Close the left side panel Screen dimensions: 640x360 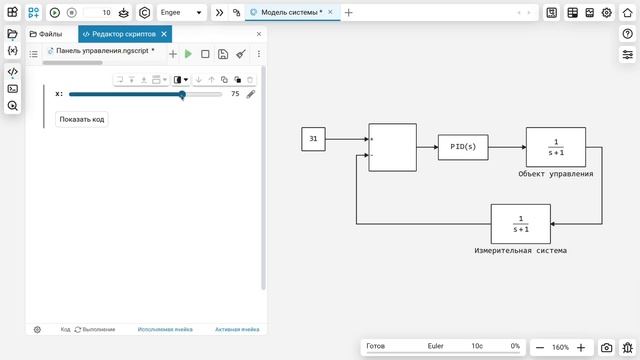pos(259,34)
